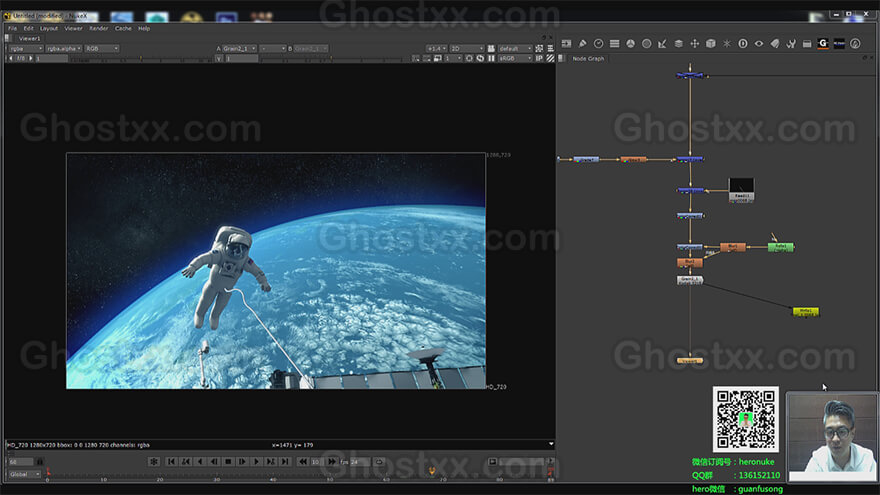Open the File menu
This screenshot has height=495, width=880.
pyautogui.click(x=12, y=28)
